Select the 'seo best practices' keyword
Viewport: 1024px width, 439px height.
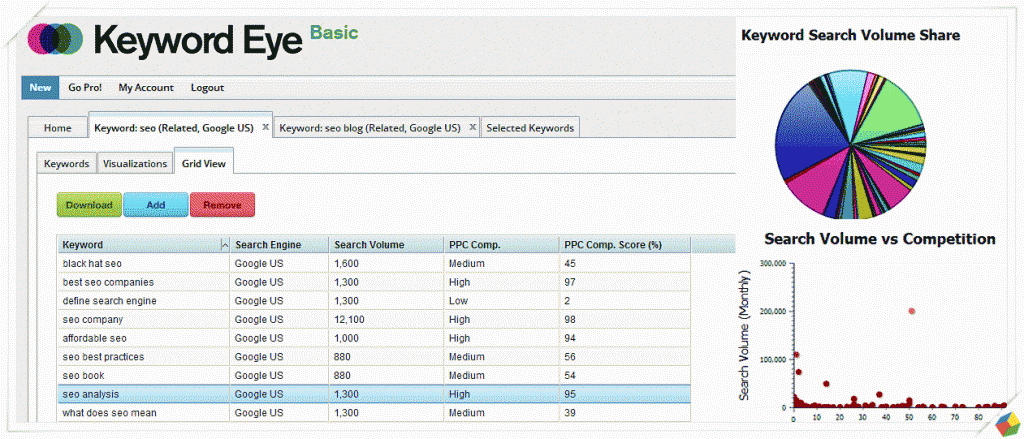103,357
